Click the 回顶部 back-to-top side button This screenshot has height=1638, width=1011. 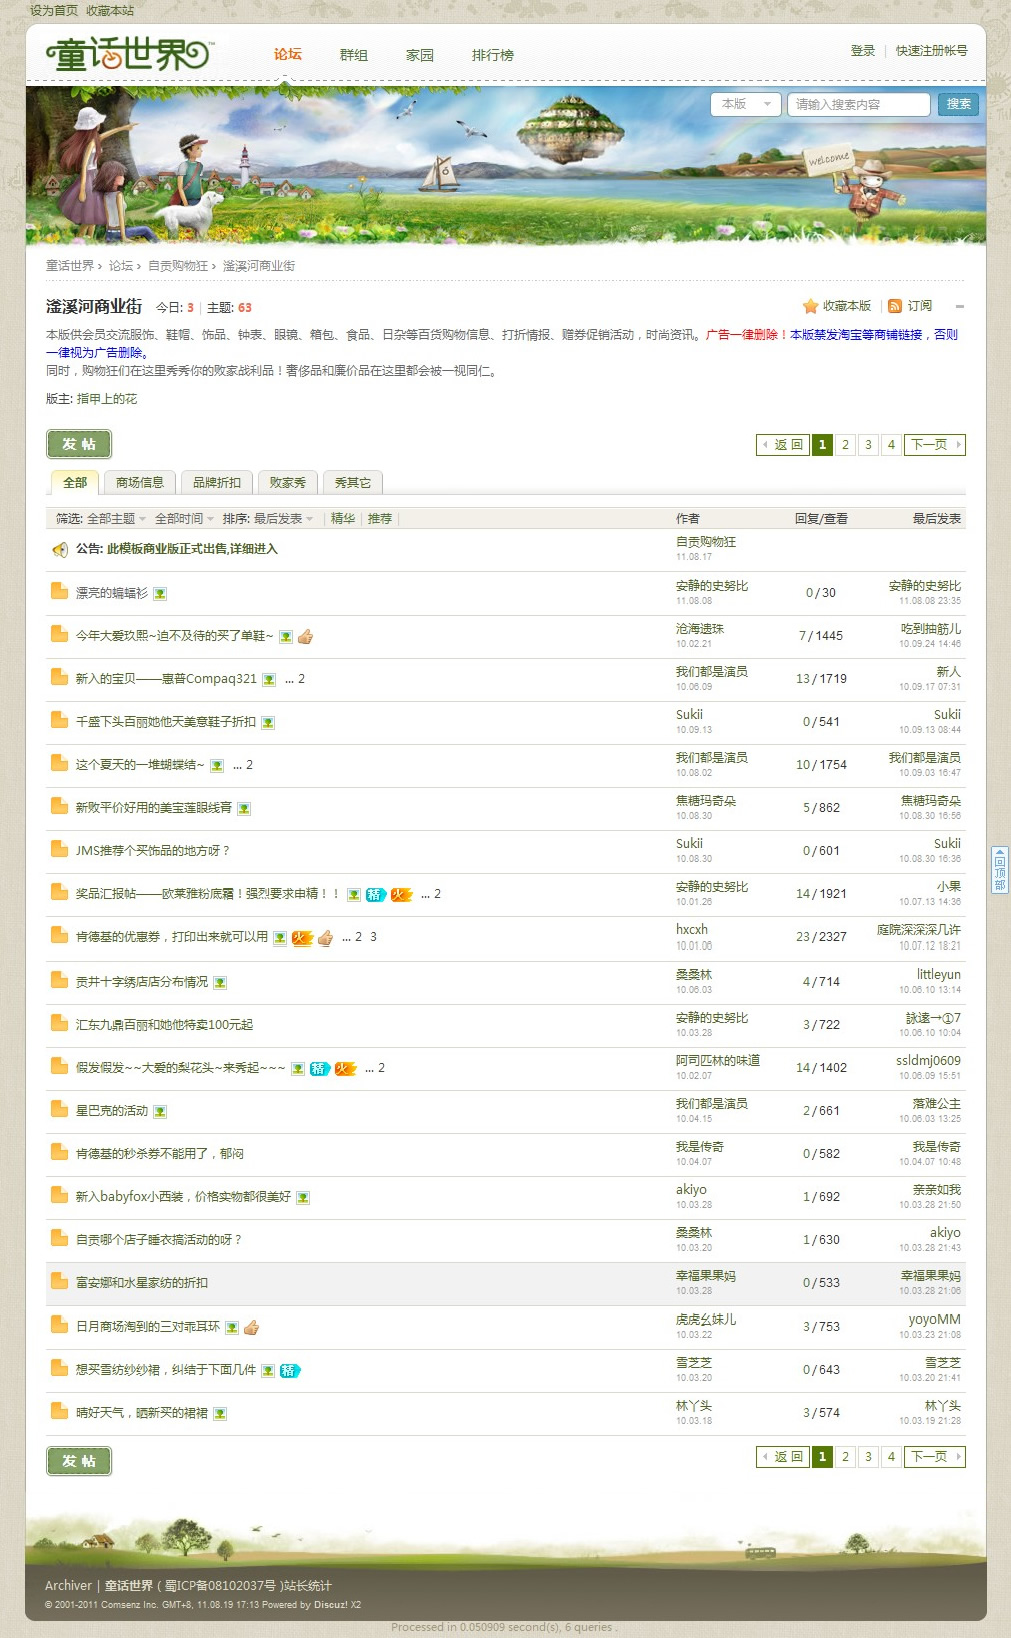[999, 870]
